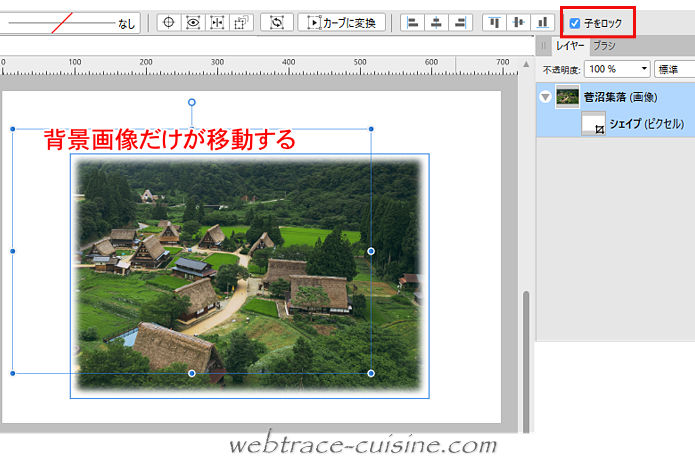The image size is (695, 458).
Task: Align selection to the bottom edge
Action: [x=542, y=22]
